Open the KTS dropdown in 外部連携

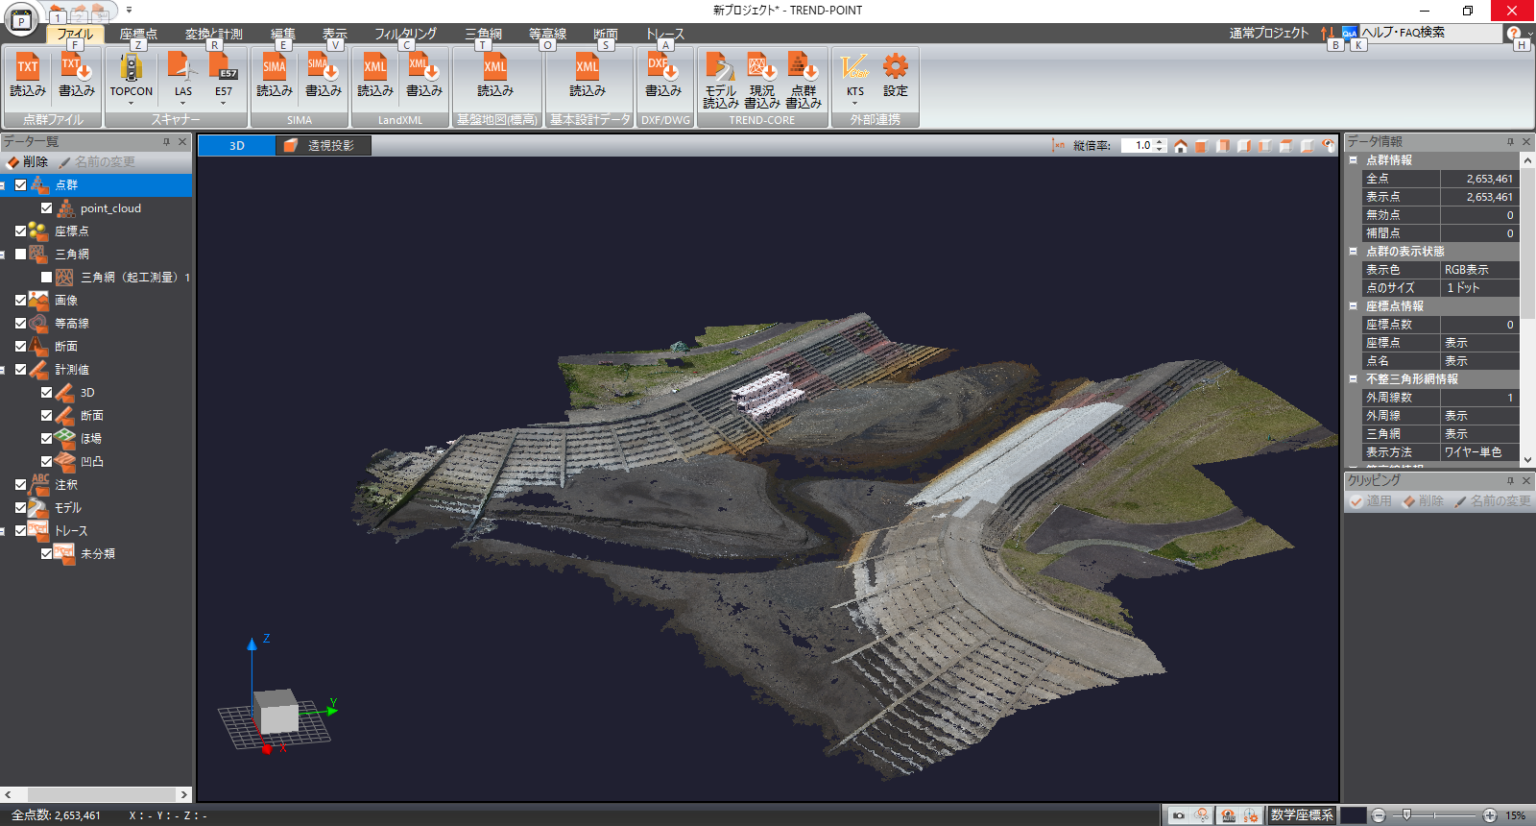pos(855,102)
